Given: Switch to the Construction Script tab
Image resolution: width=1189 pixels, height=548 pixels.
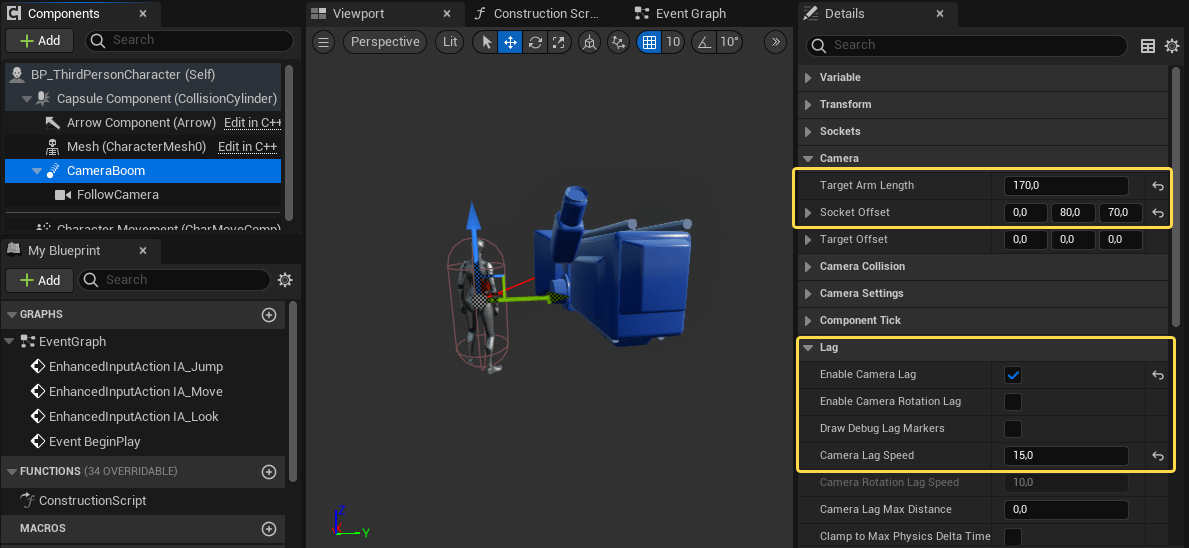Looking at the screenshot, I should (x=546, y=14).
